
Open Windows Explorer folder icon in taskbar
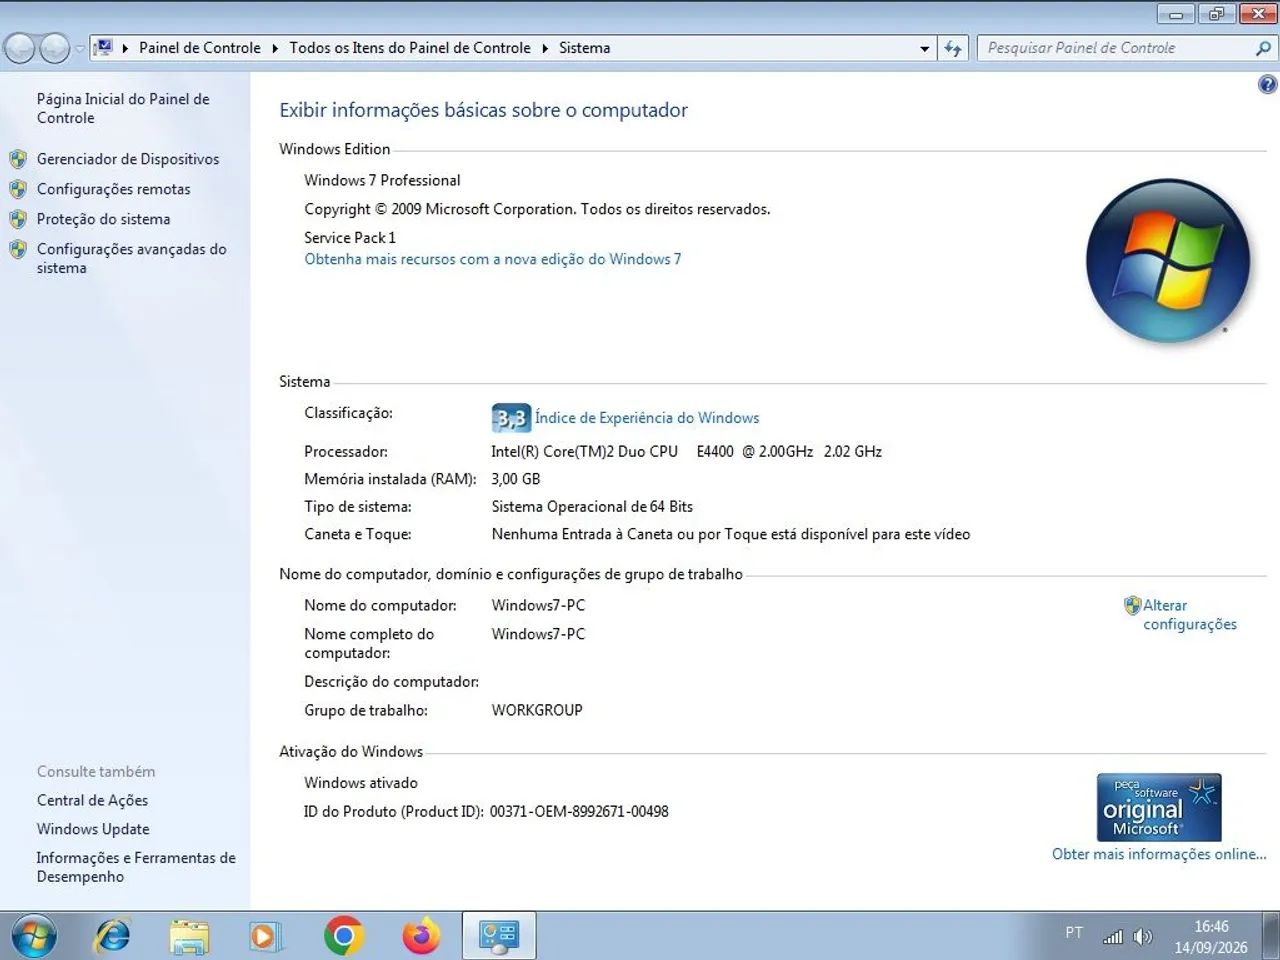[x=189, y=936]
